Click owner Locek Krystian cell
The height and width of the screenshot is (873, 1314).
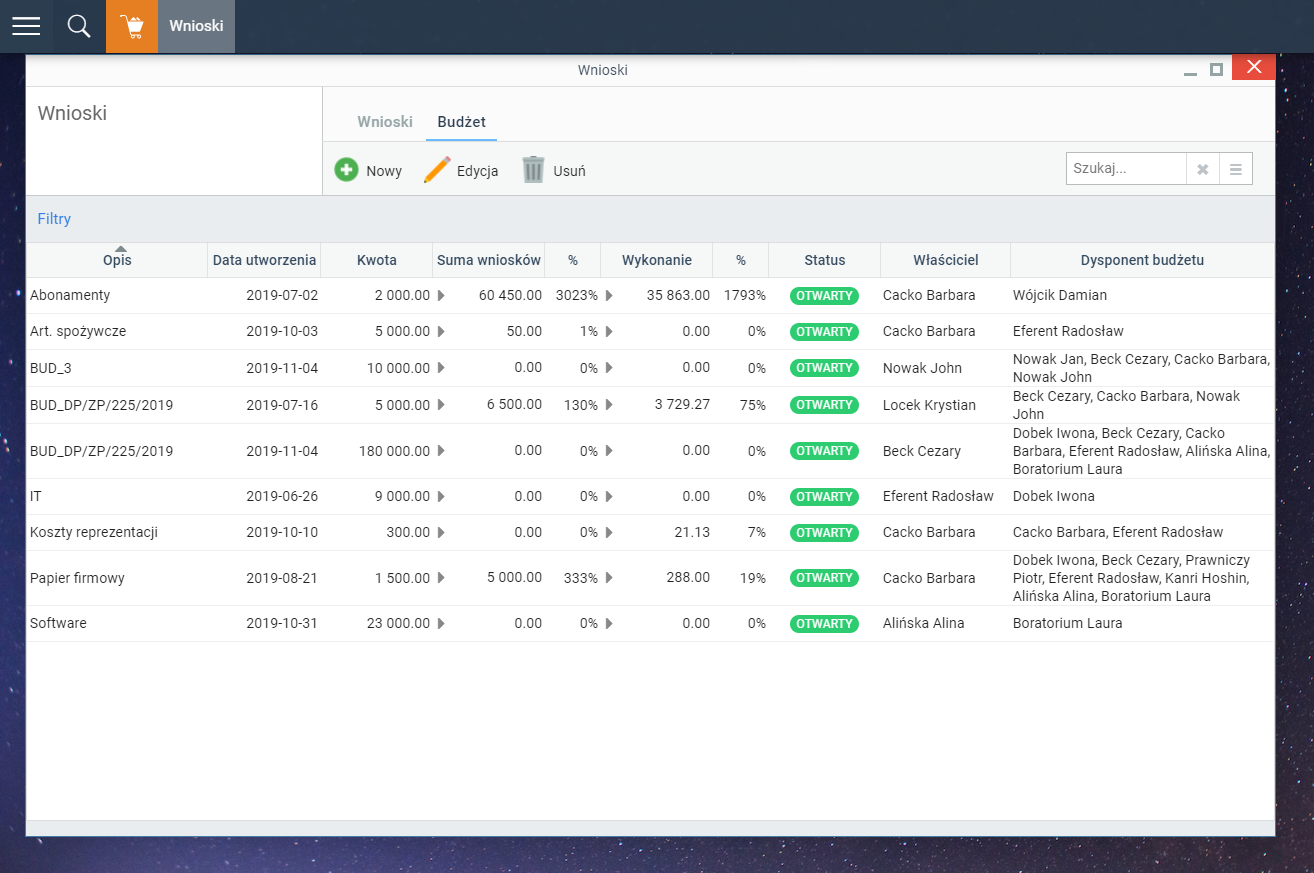[x=929, y=405]
